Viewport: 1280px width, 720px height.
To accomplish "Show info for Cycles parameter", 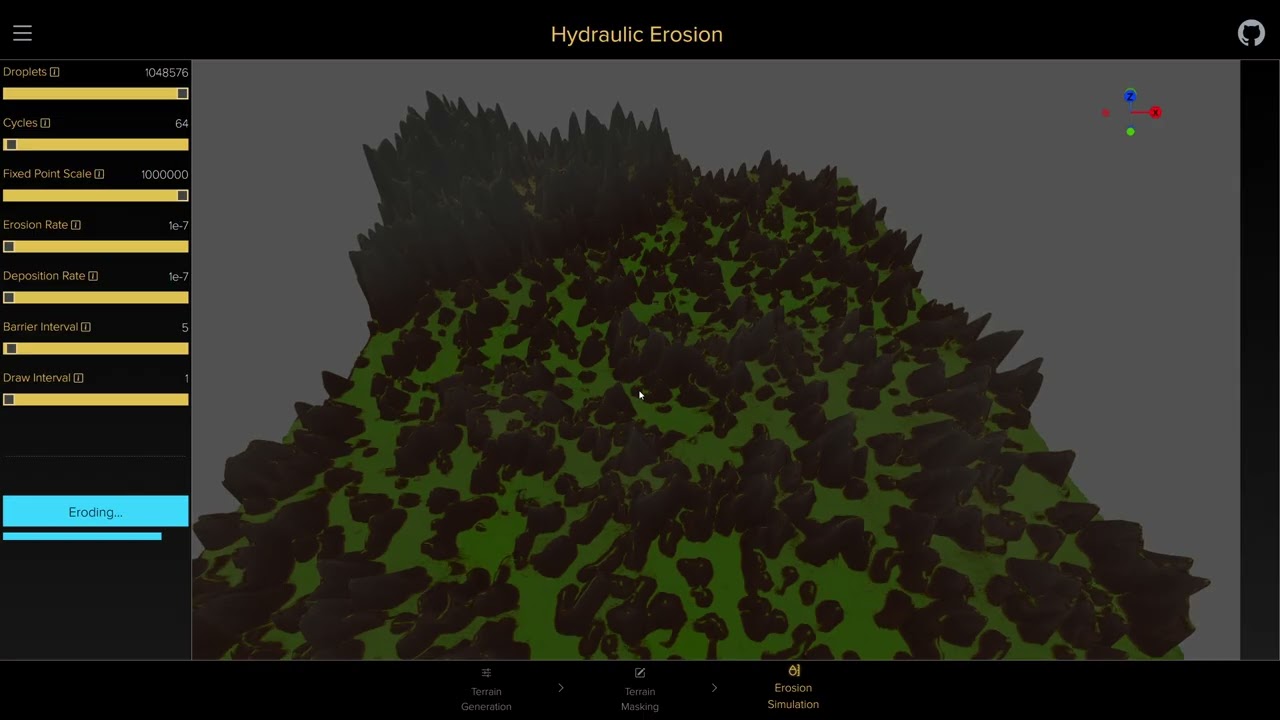I will 45,123.
